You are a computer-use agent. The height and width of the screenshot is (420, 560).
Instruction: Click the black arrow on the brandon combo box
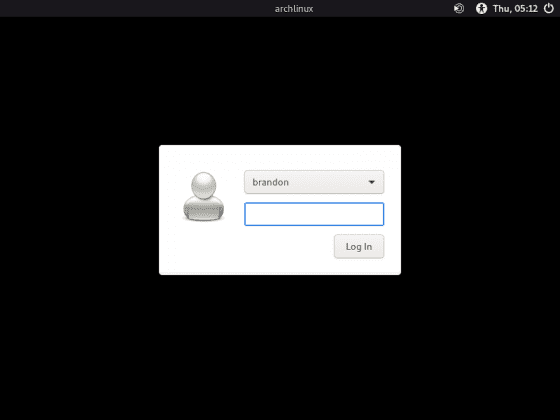371,182
